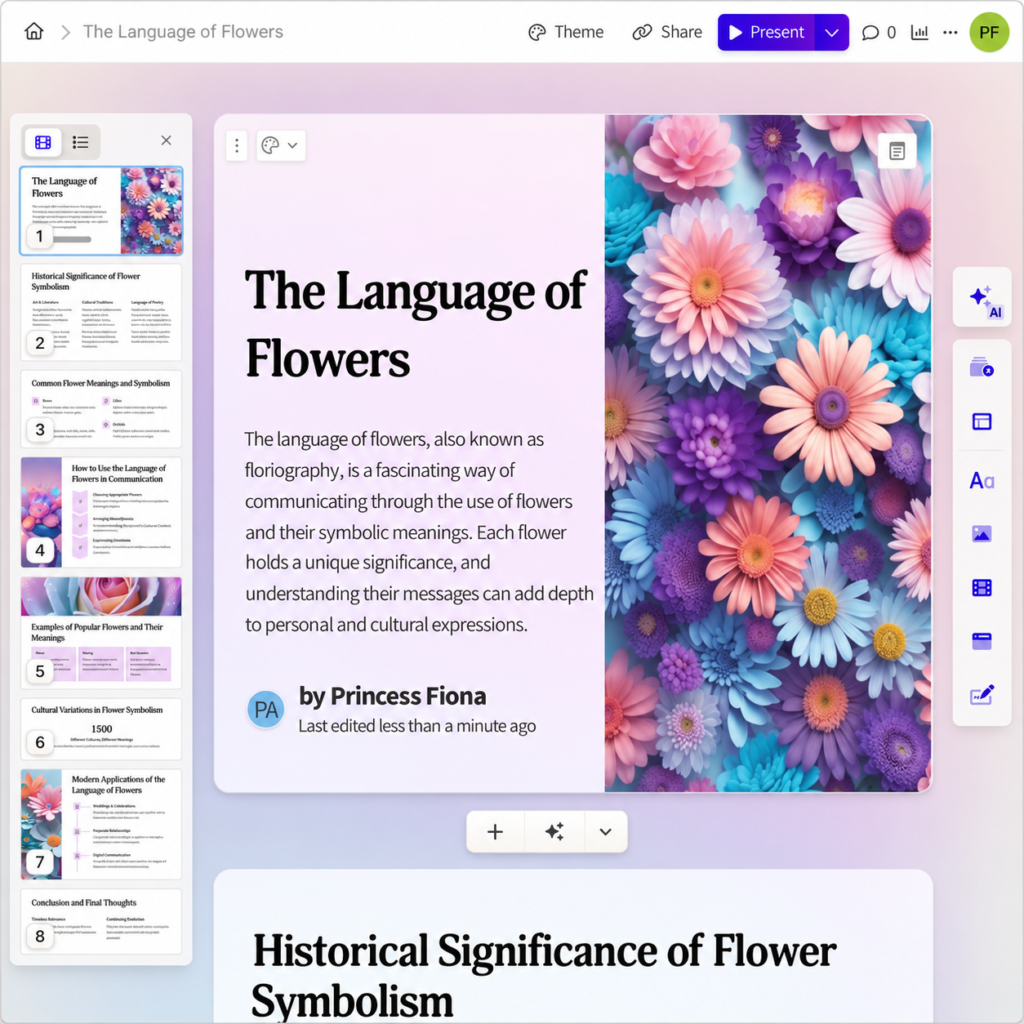
Task: Open the speaker notes icon on card
Action: [897, 152]
